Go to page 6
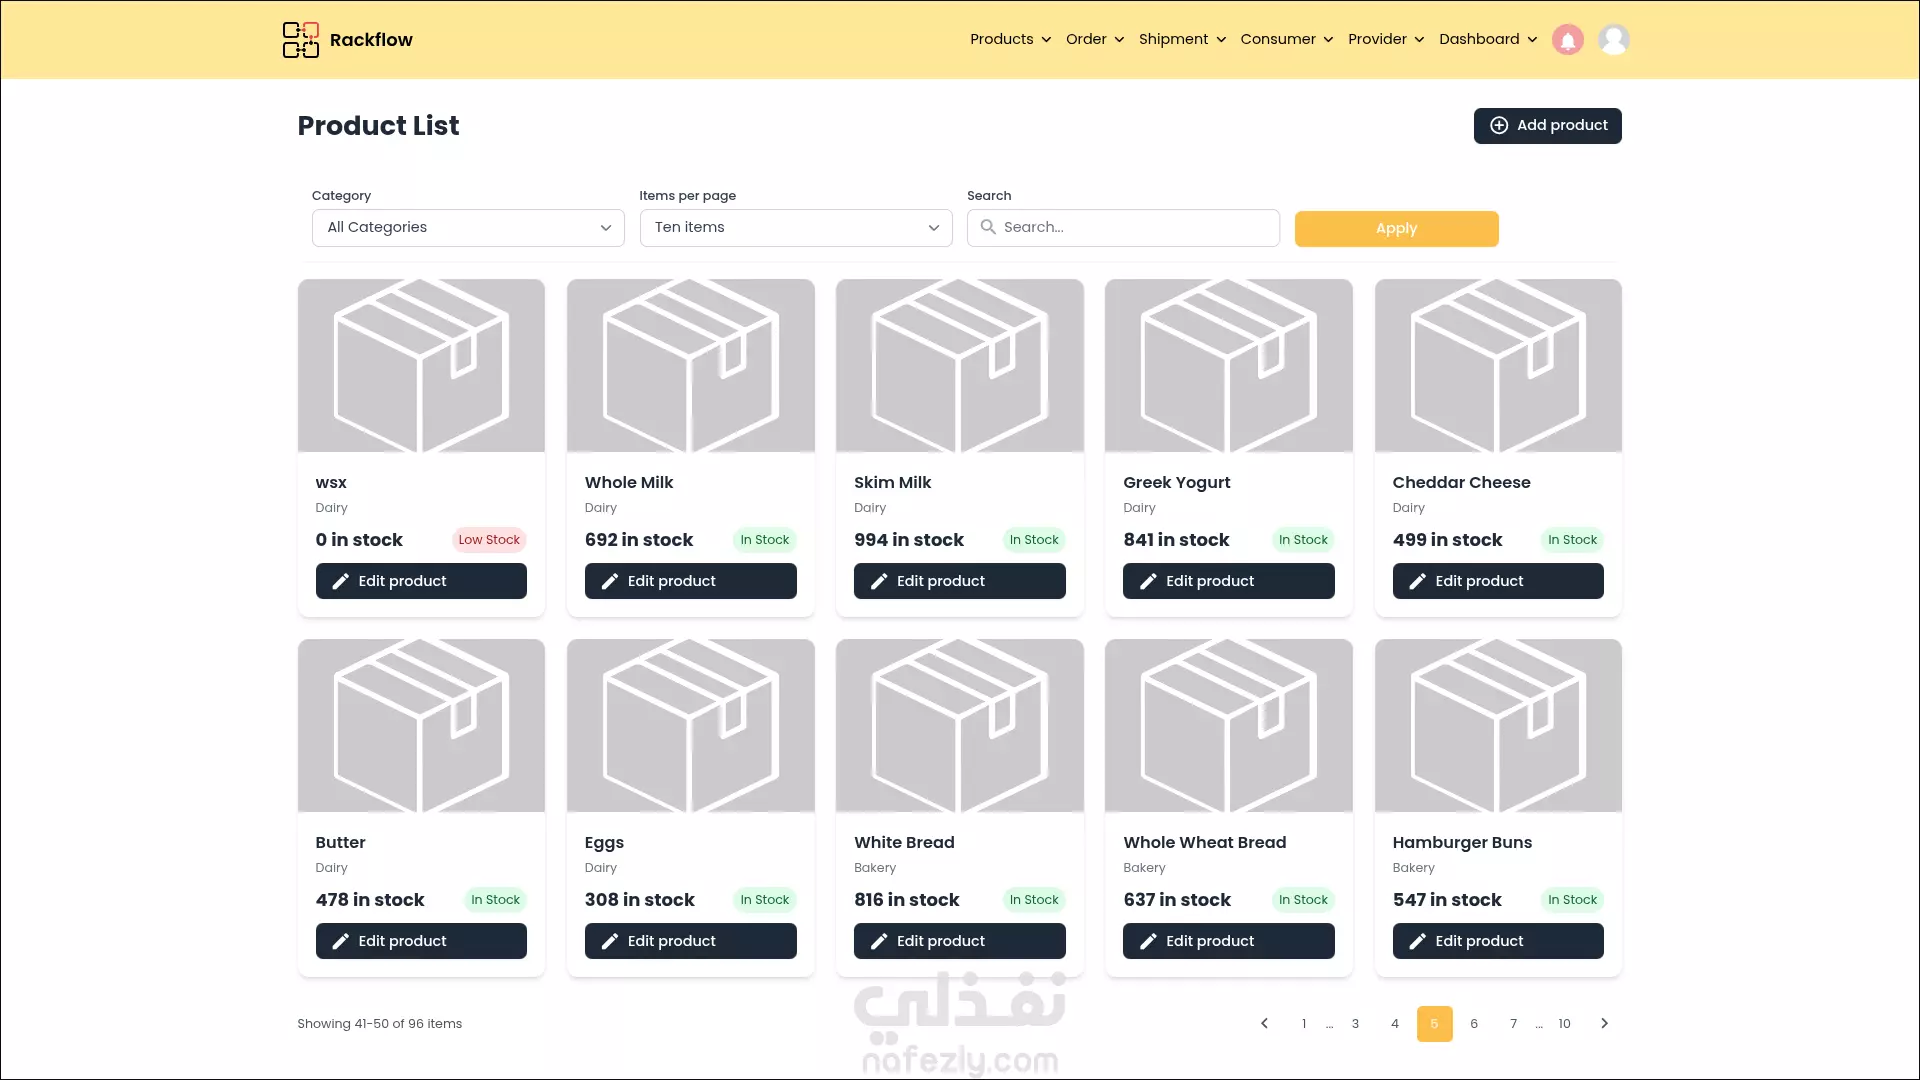 1474,1023
